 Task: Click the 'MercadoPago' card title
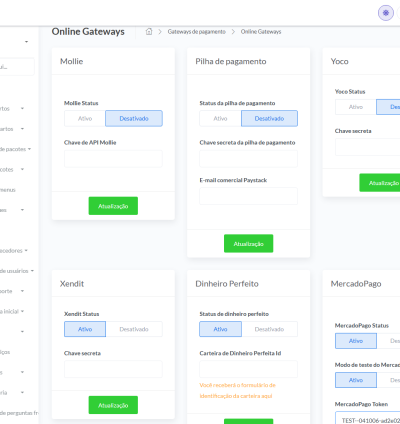pos(356,284)
